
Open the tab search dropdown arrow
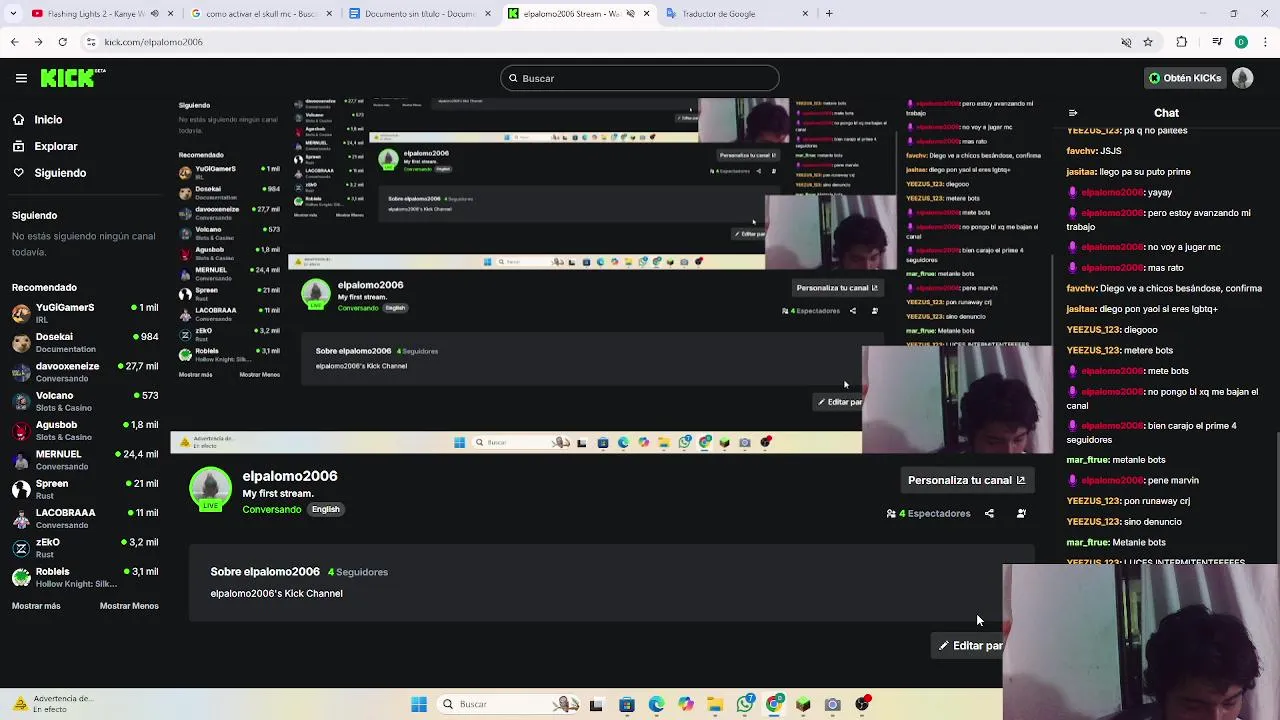(11, 14)
